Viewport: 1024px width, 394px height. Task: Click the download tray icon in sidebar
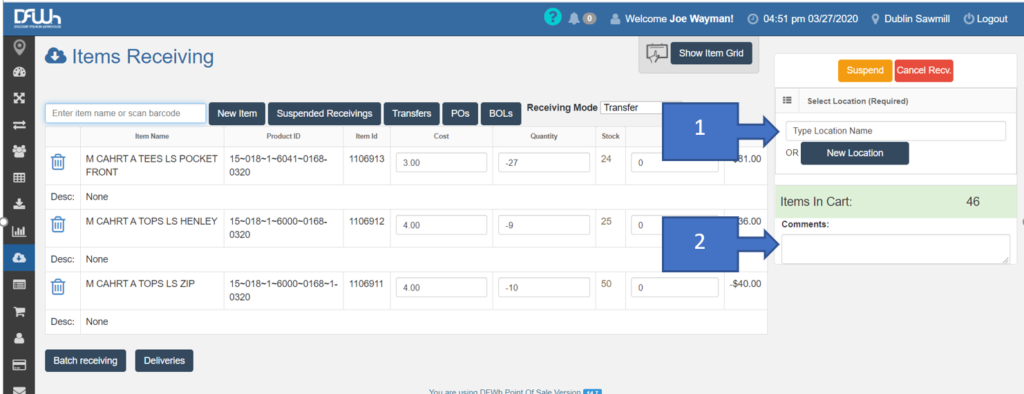click(19, 204)
